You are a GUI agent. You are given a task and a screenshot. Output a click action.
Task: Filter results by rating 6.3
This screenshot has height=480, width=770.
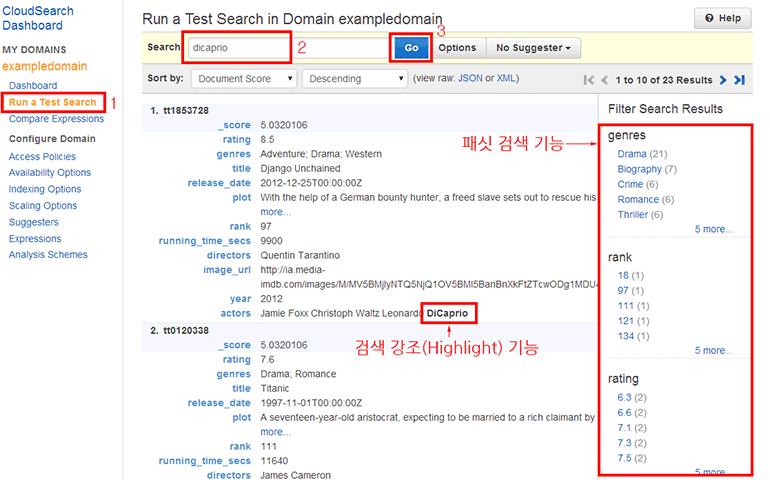click(x=625, y=397)
